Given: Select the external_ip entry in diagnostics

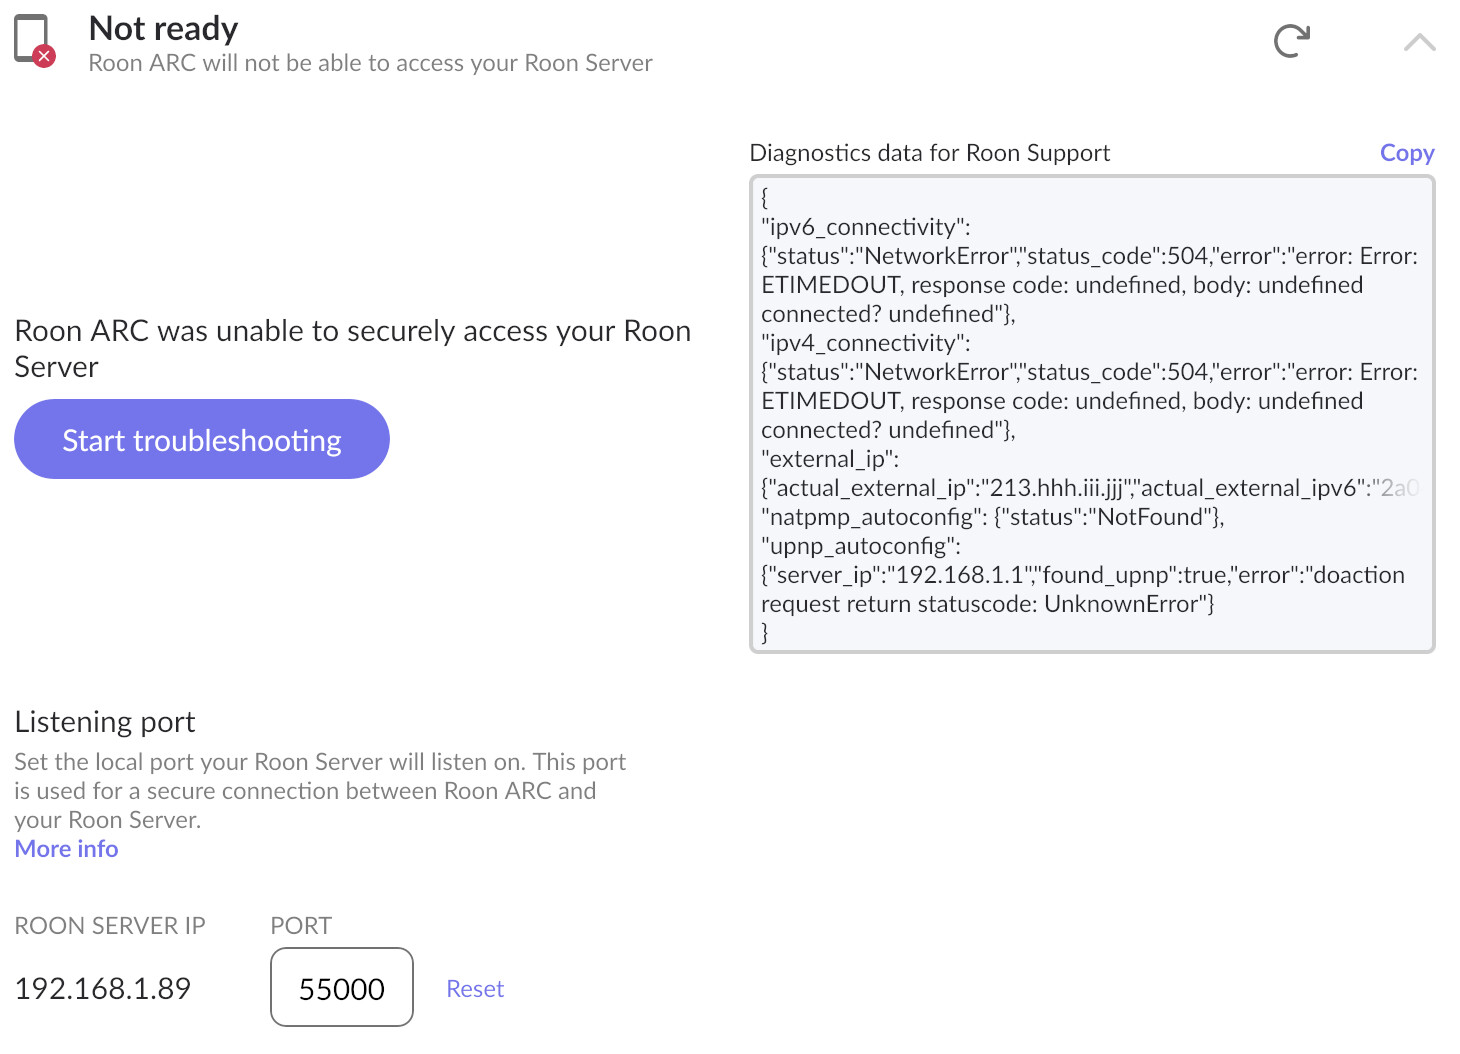Looking at the screenshot, I should click(x=830, y=459).
